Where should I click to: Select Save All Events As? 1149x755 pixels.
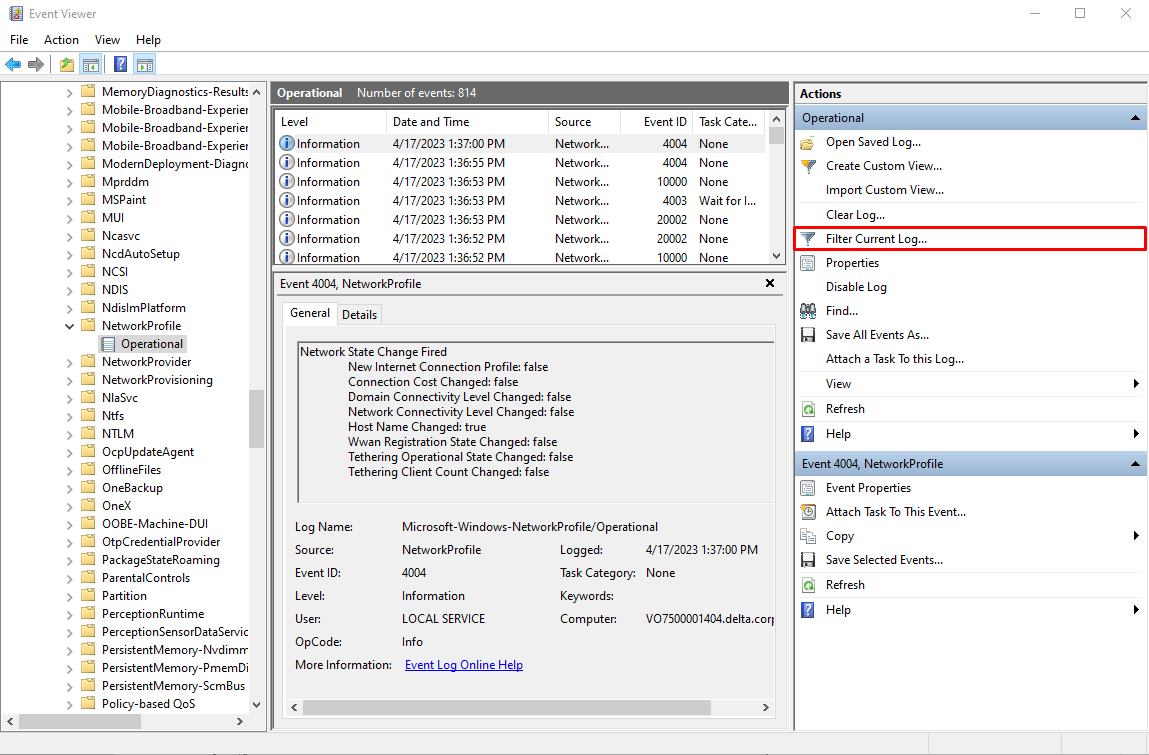[879, 335]
